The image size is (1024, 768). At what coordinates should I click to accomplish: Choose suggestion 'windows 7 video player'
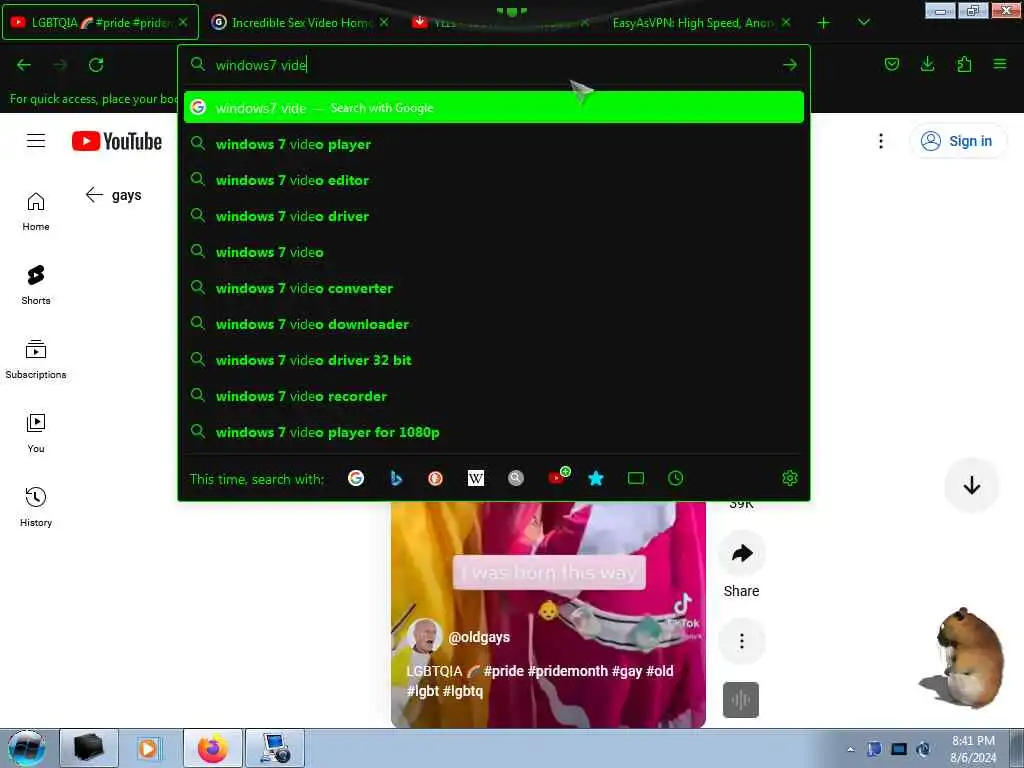[494, 144]
